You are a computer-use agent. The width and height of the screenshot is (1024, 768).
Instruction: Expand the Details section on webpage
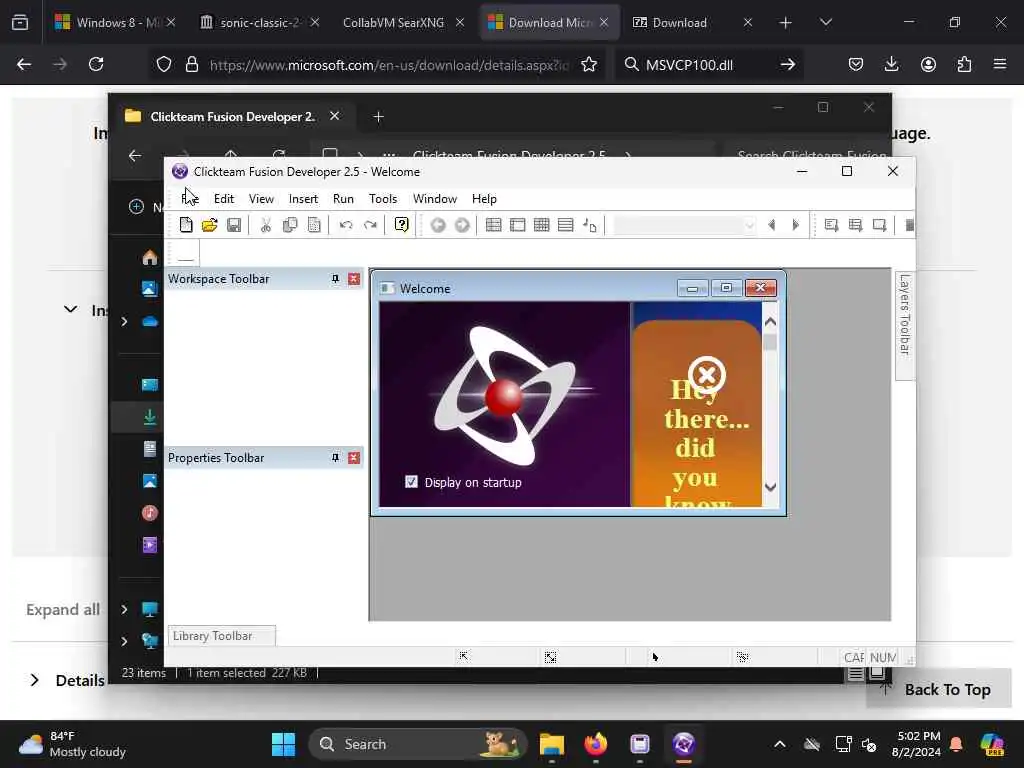[x=67, y=680]
